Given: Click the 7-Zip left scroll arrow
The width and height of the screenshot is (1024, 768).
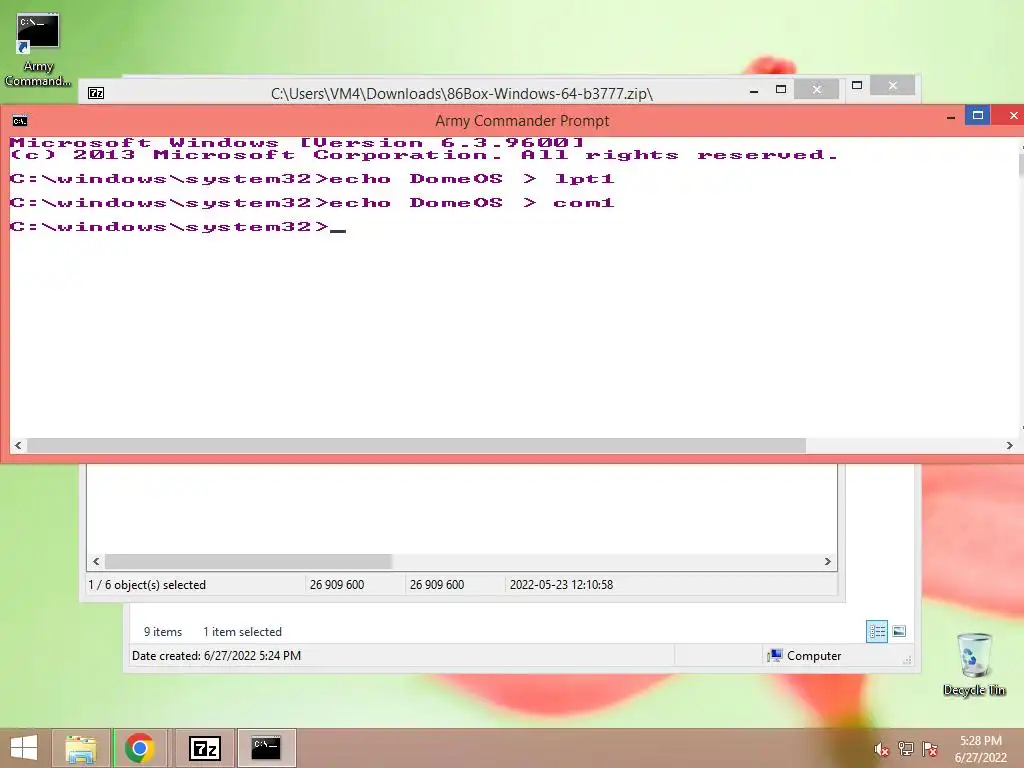Looking at the screenshot, I should coord(97,562).
